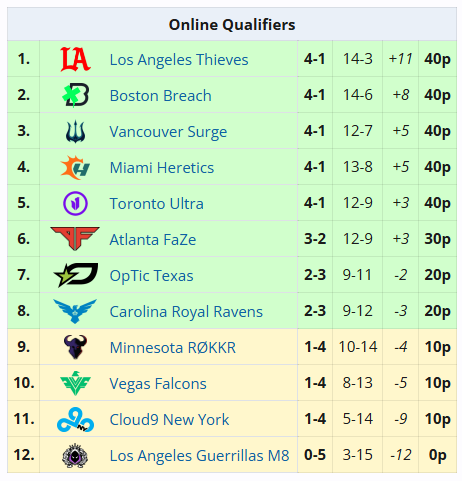Click the Atlanta FaZe red logo
The width and height of the screenshot is (462, 481).
click(x=75, y=239)
